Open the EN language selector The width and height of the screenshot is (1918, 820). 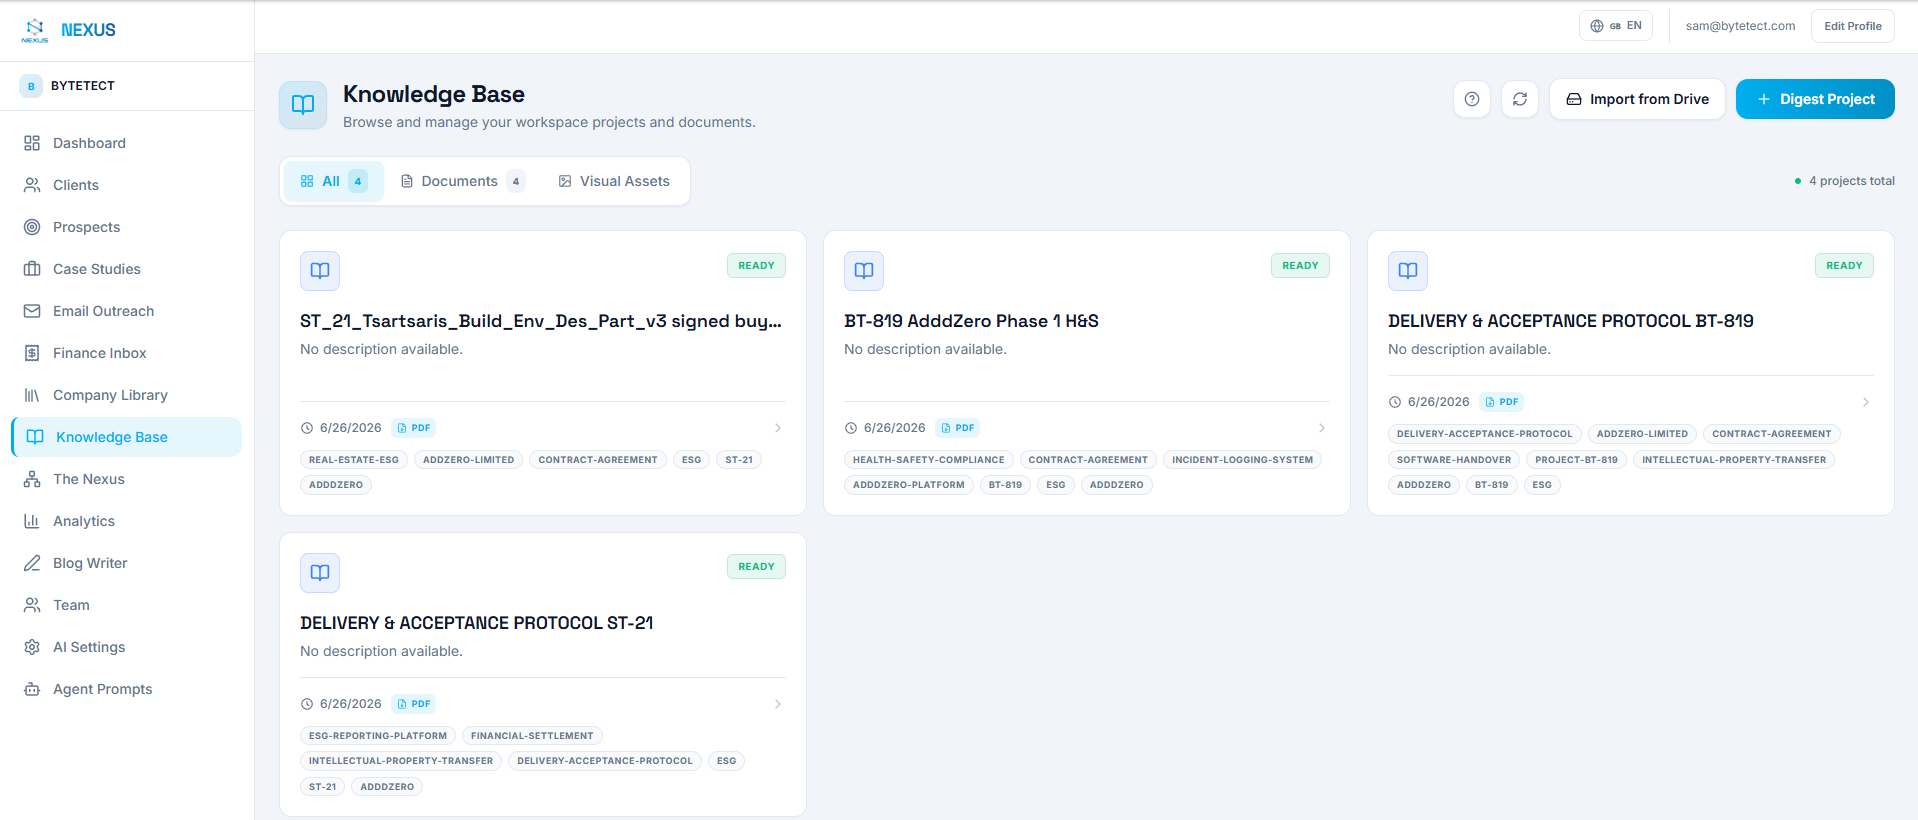coord(1616,26)
